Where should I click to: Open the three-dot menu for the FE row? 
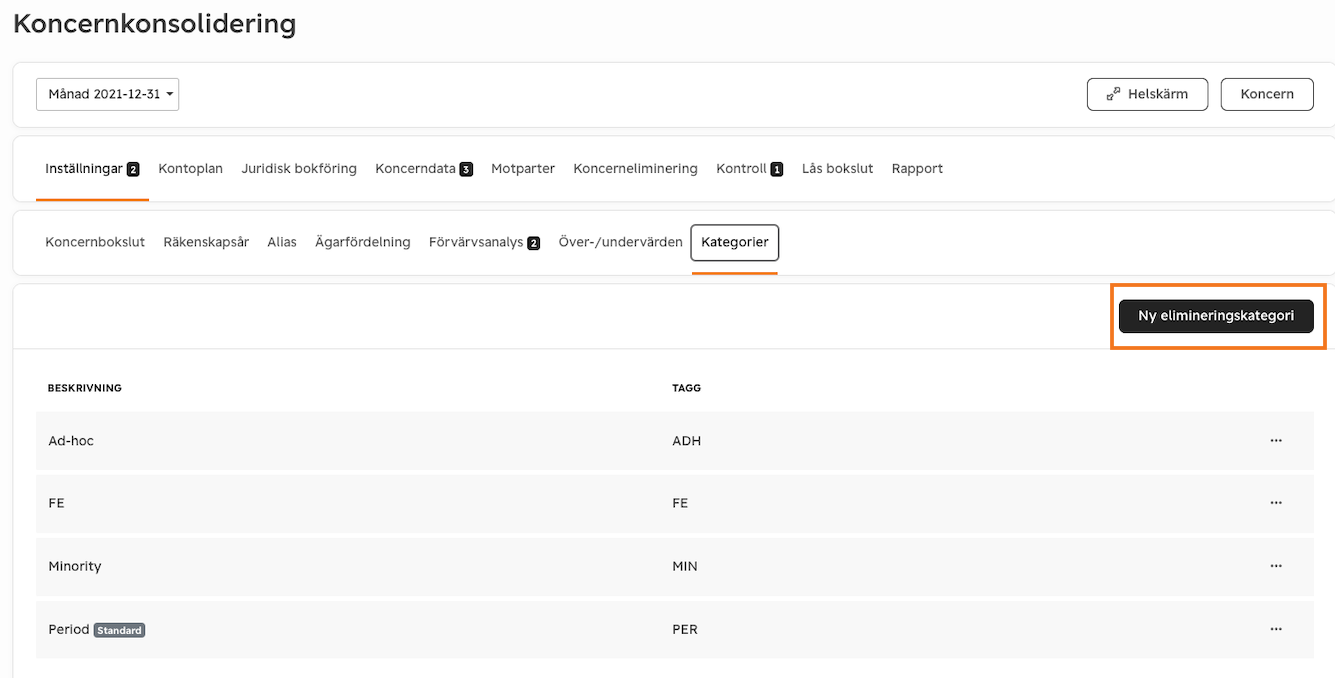click(1276, 503)
